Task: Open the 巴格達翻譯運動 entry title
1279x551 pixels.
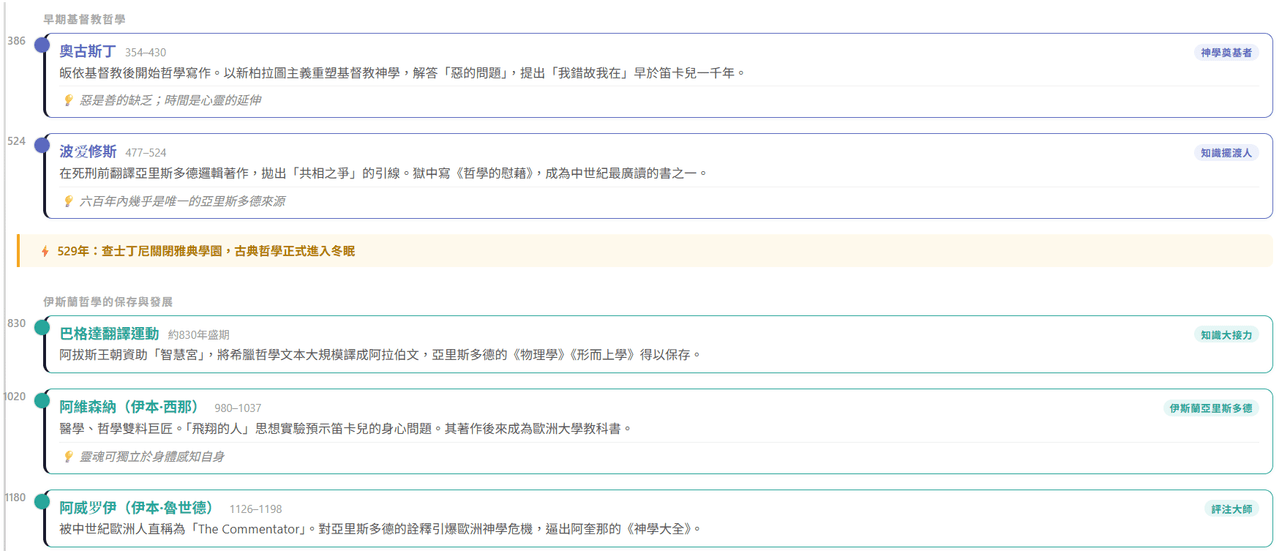Action: (109, 333)
